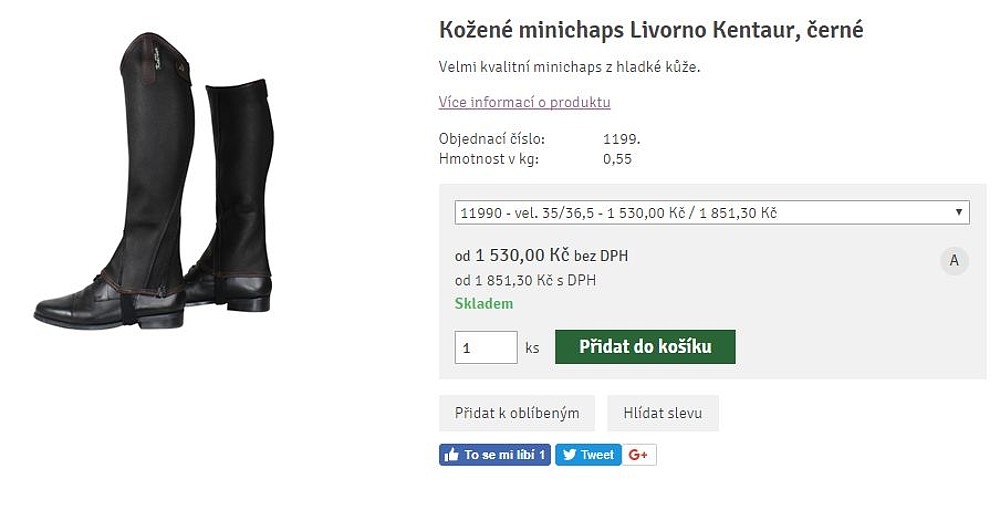Screen dimensions: 1000x510
Task: Click the Twitter bird icon
Action: pyautogui.click(x=569, y=455)
